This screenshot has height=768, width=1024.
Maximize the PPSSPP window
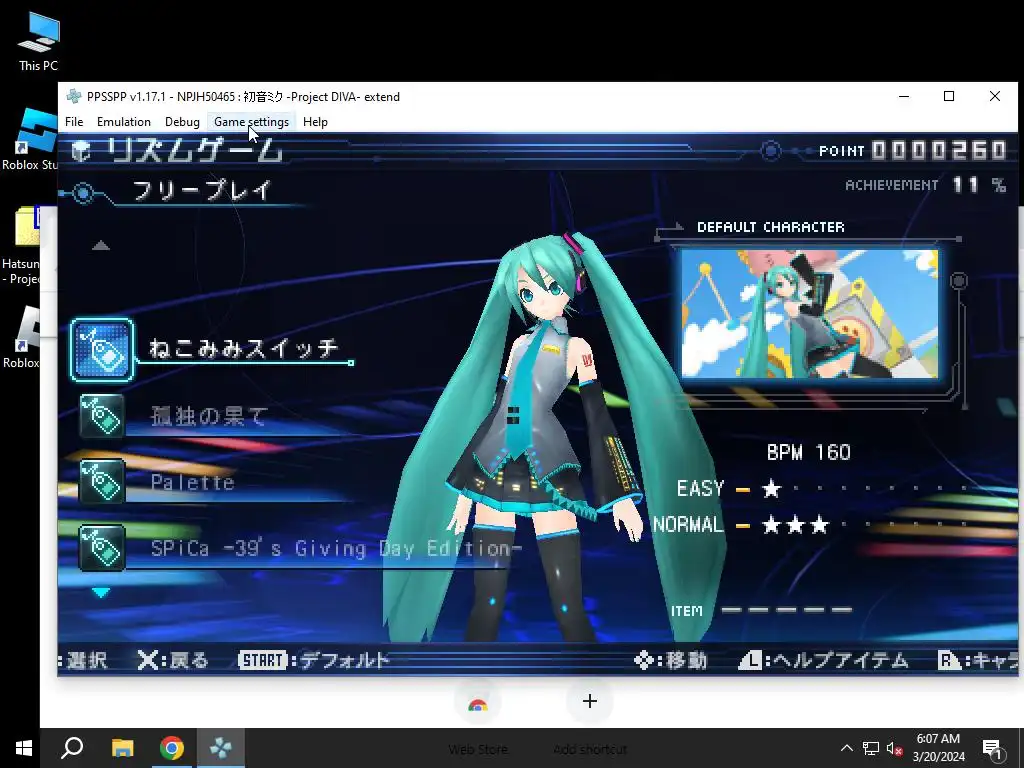[x=949, y=96]
